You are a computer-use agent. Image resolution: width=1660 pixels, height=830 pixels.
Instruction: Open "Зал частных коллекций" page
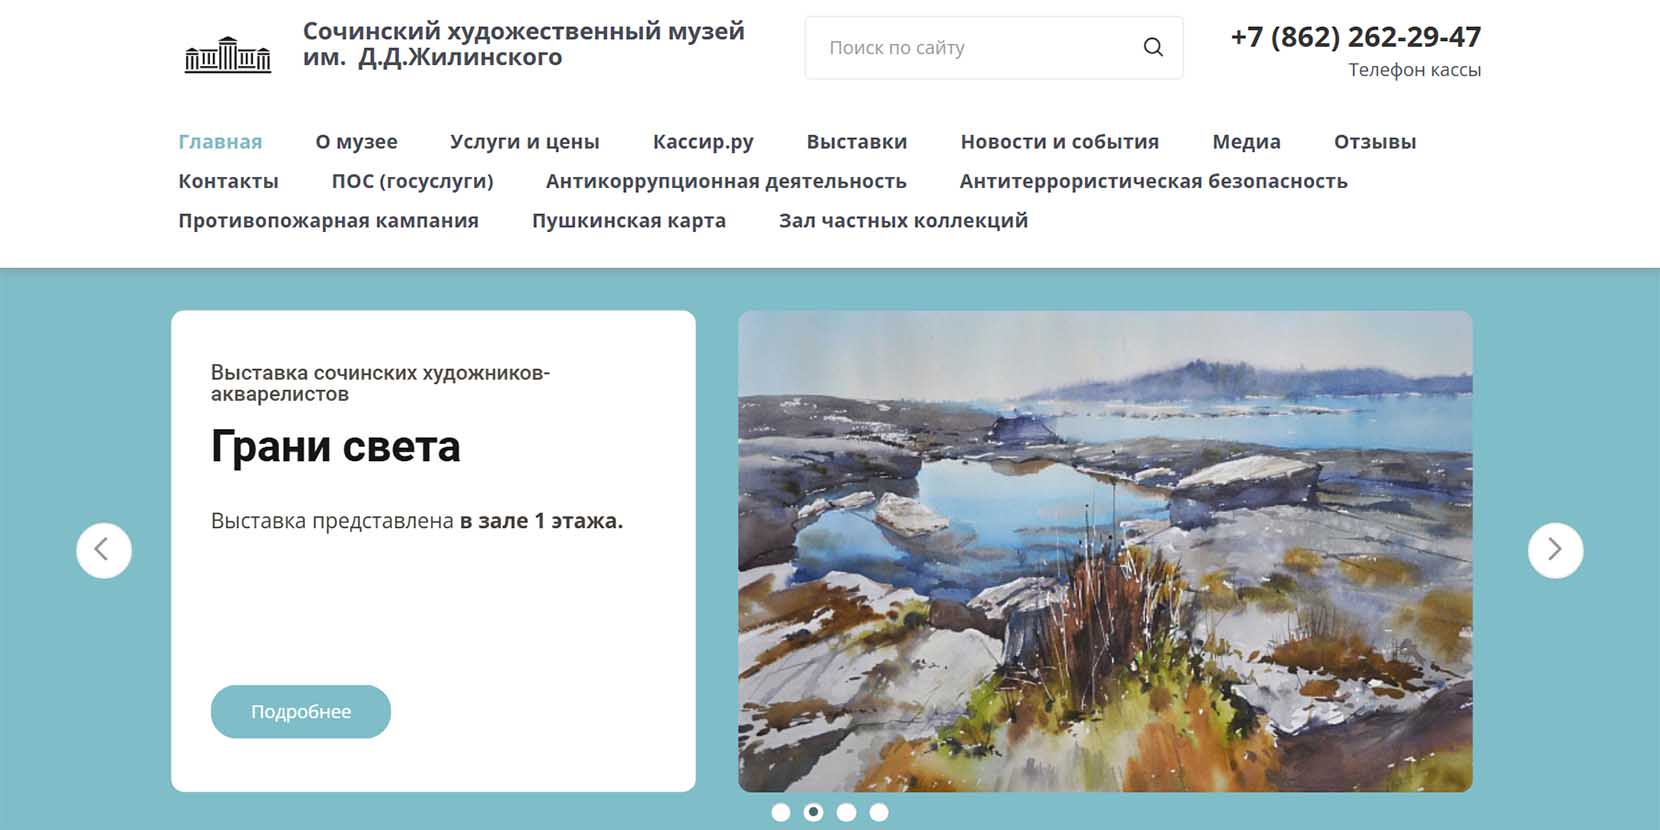[903, 221]
